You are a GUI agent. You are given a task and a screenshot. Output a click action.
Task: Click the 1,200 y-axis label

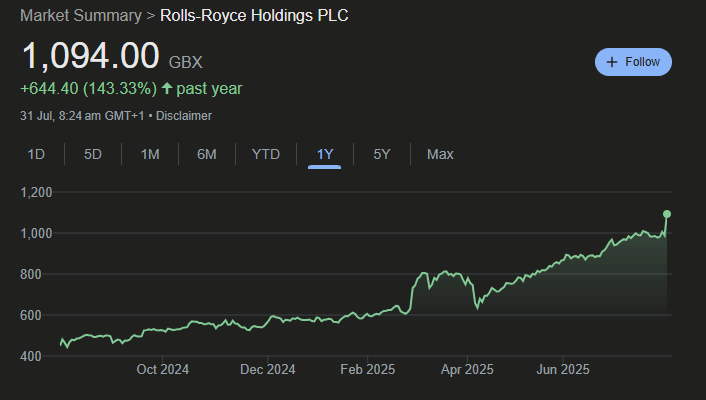point(37,192)
